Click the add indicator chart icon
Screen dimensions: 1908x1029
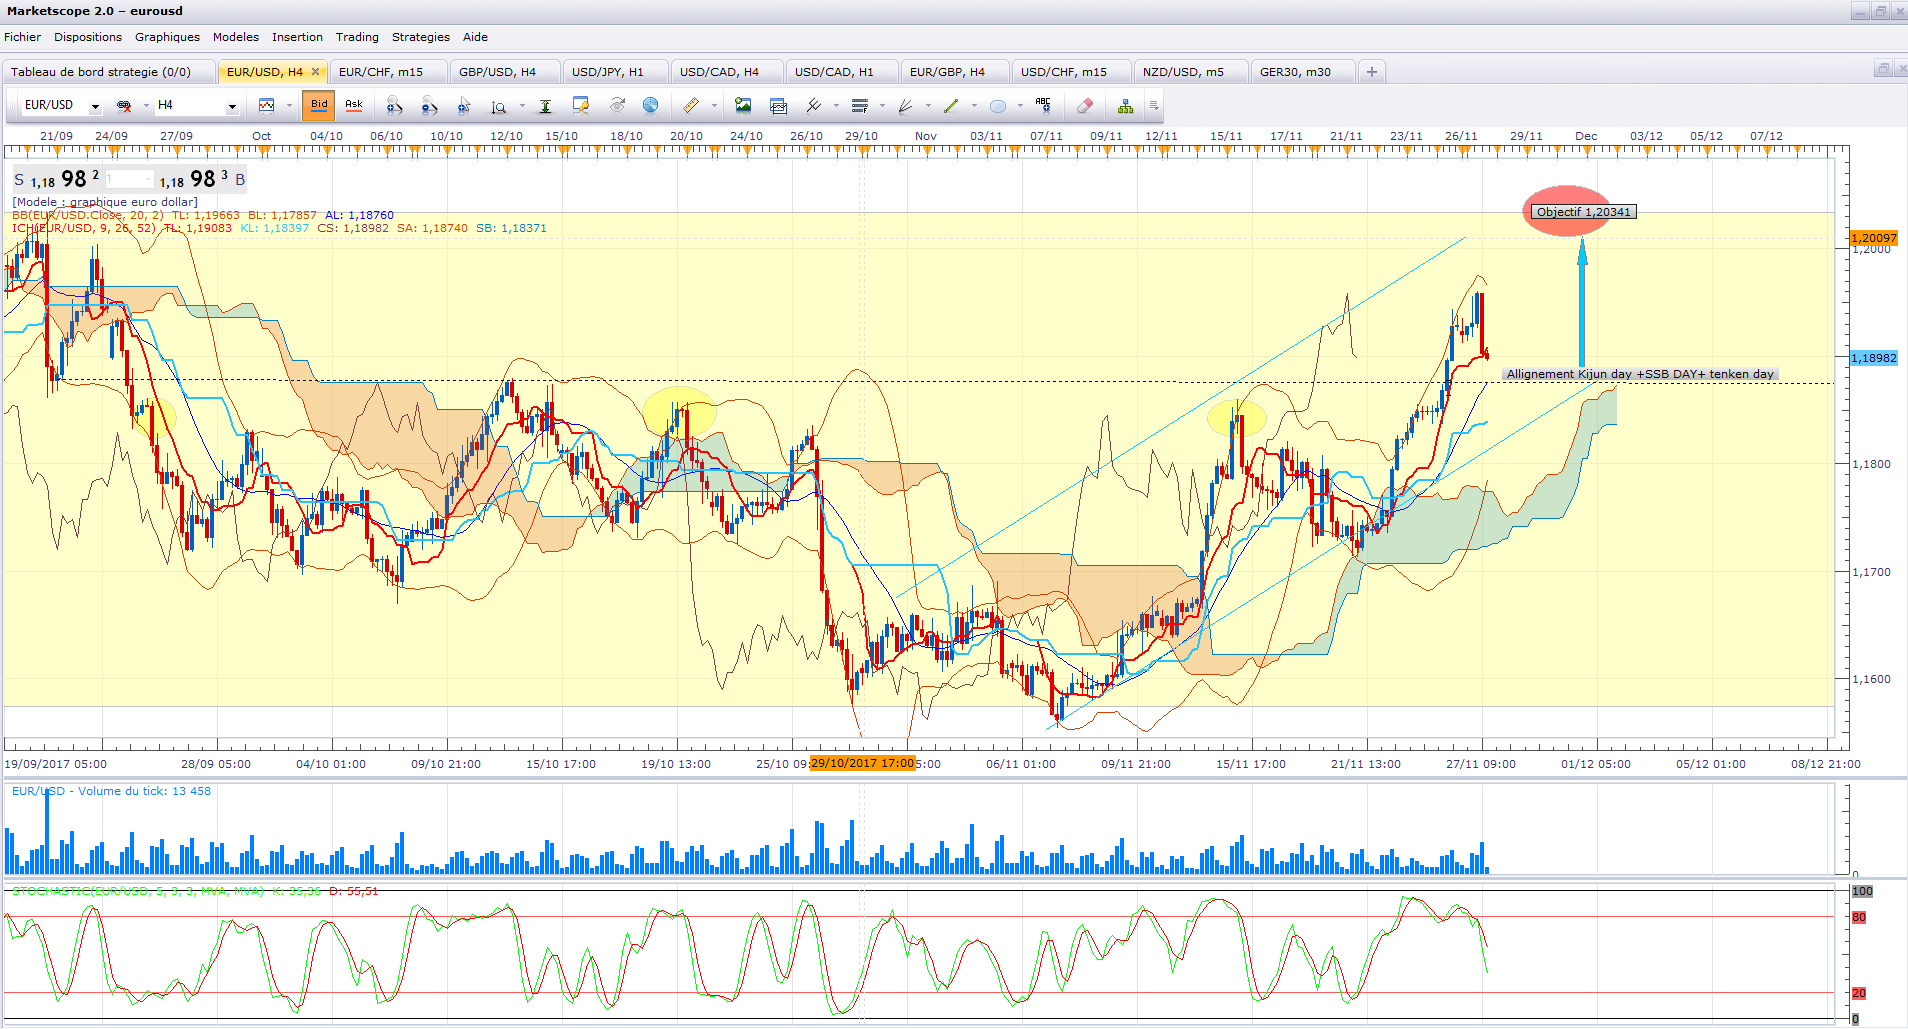click(778, 105)
